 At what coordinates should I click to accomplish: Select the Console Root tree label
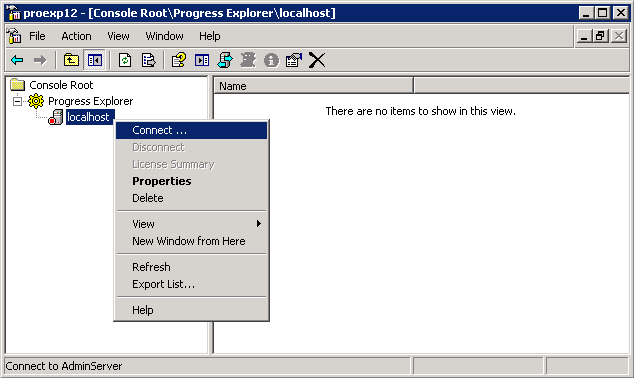(61, 85)
